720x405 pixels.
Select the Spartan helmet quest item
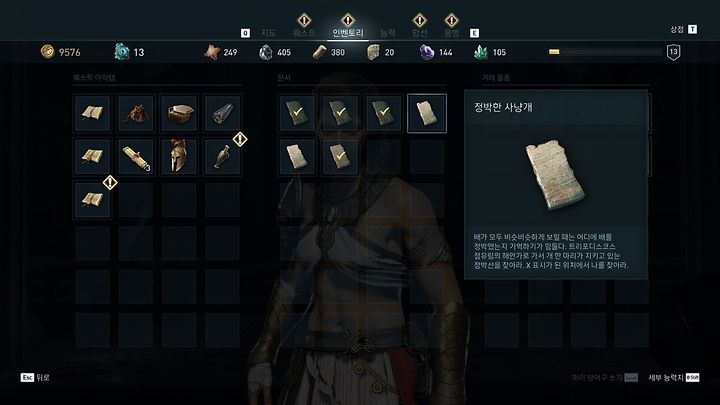click(x=179, y=157)
